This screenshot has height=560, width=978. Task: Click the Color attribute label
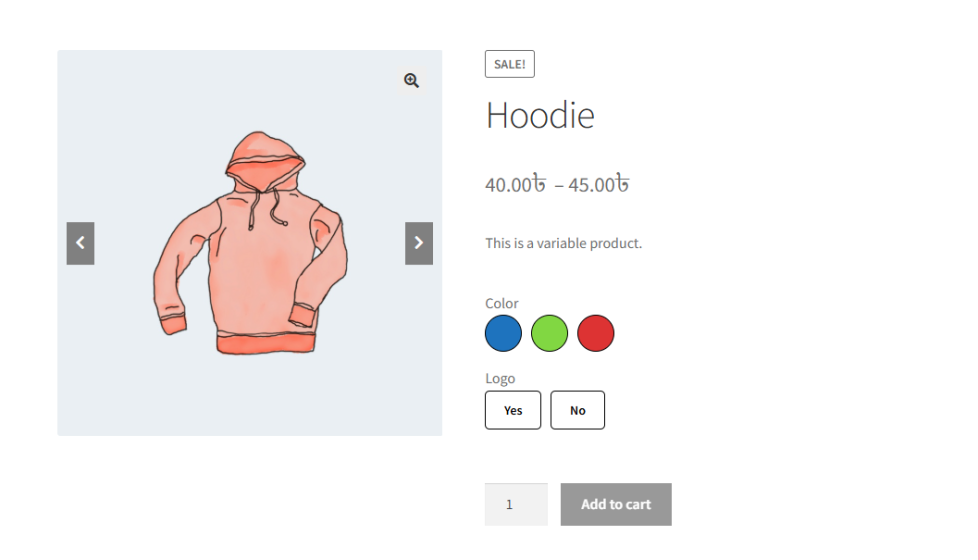[x=501, y=303]
